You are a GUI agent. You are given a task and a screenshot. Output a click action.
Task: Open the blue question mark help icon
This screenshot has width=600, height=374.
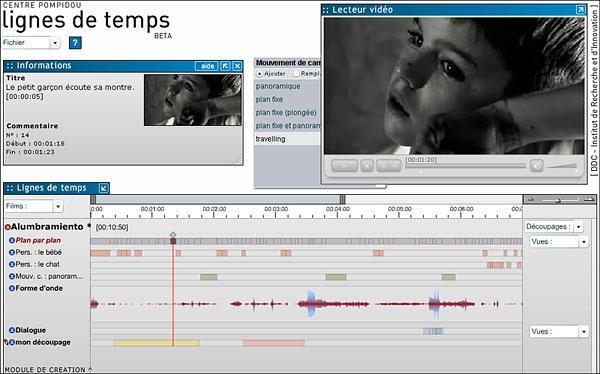[75, 43]
